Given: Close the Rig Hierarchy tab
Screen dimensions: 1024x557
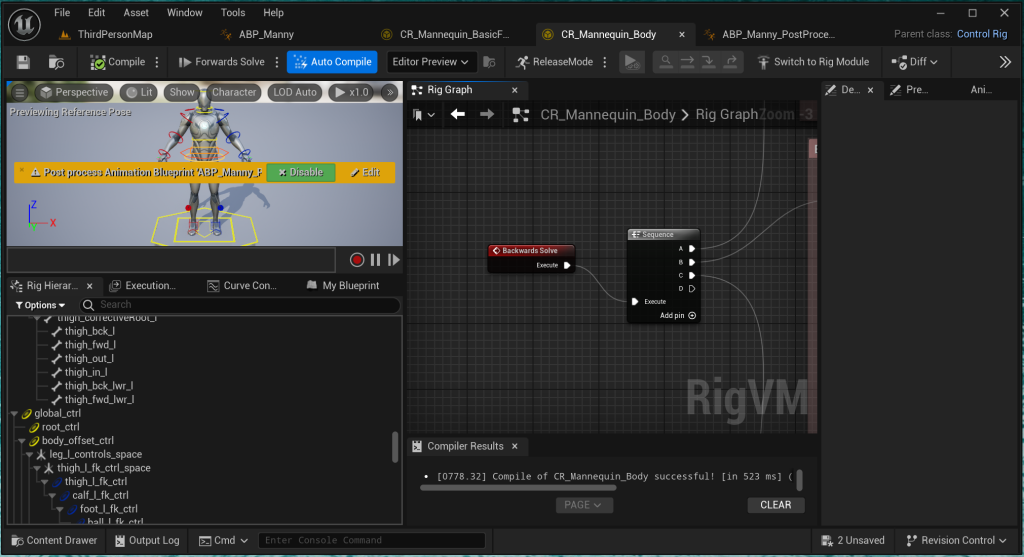Looking at the screenshot, I should point(89,286).
